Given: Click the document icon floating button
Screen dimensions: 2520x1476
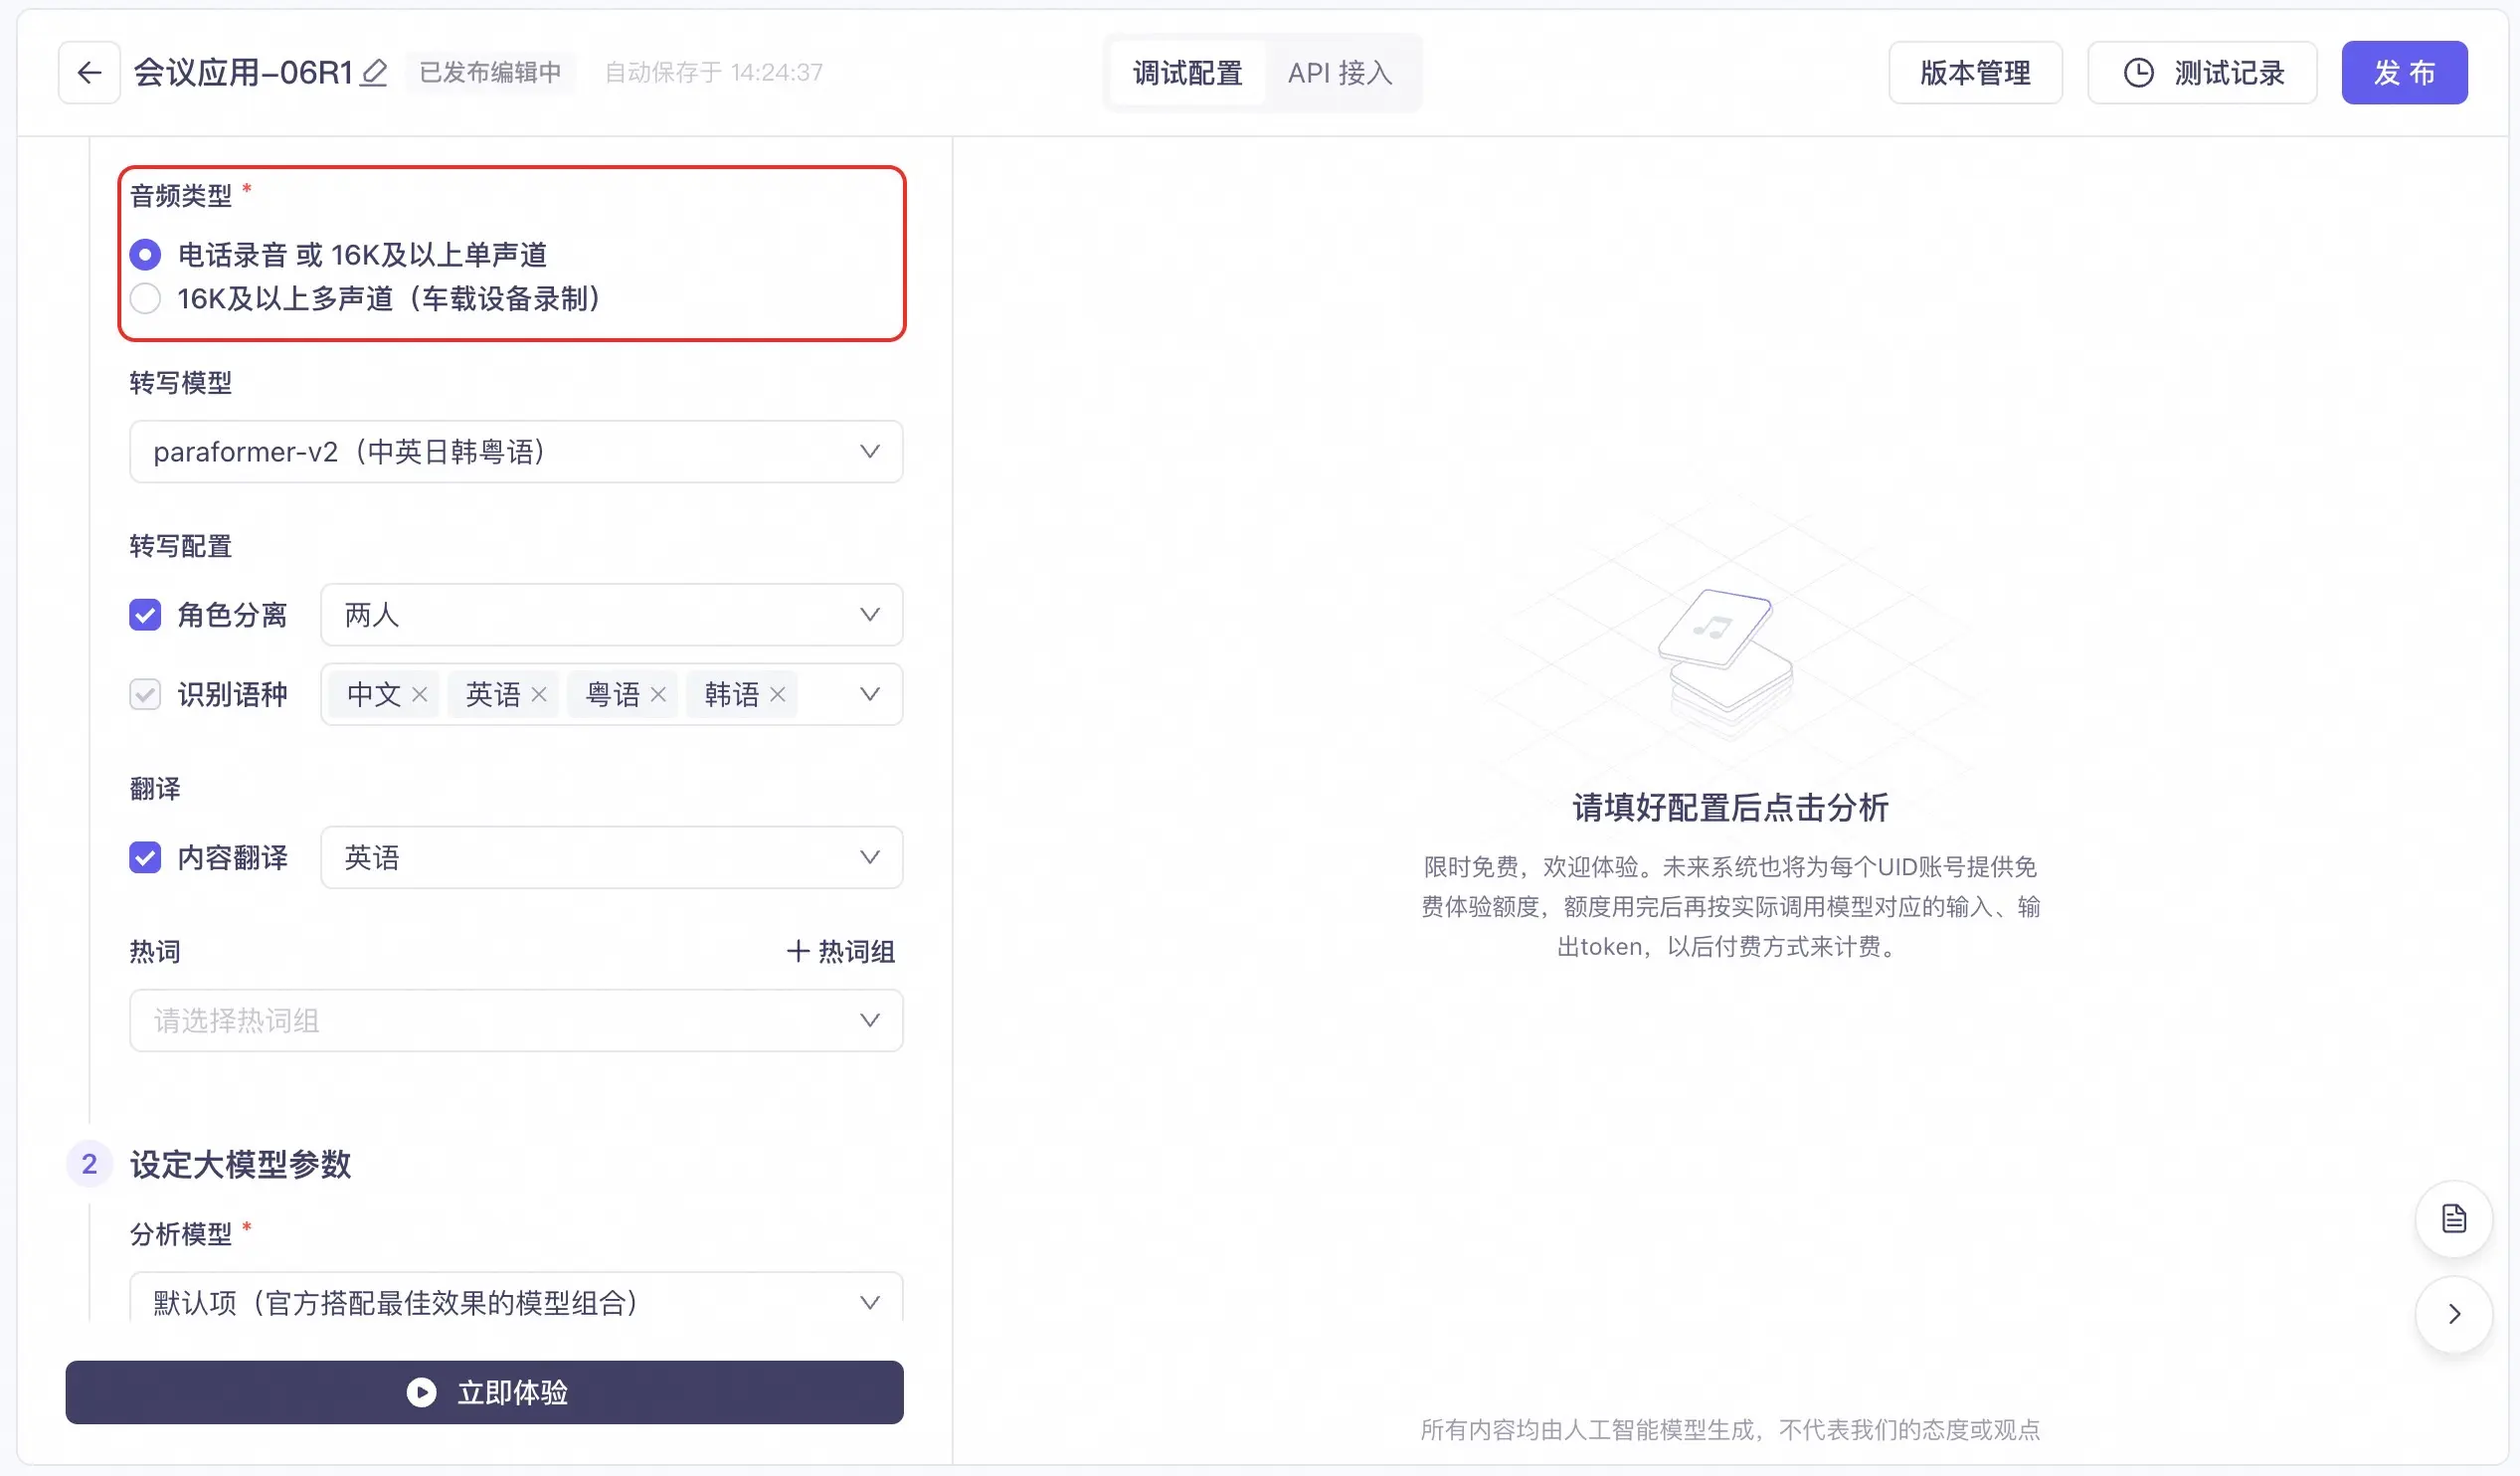Looking at the screenshot, I should [2453, 1218].
